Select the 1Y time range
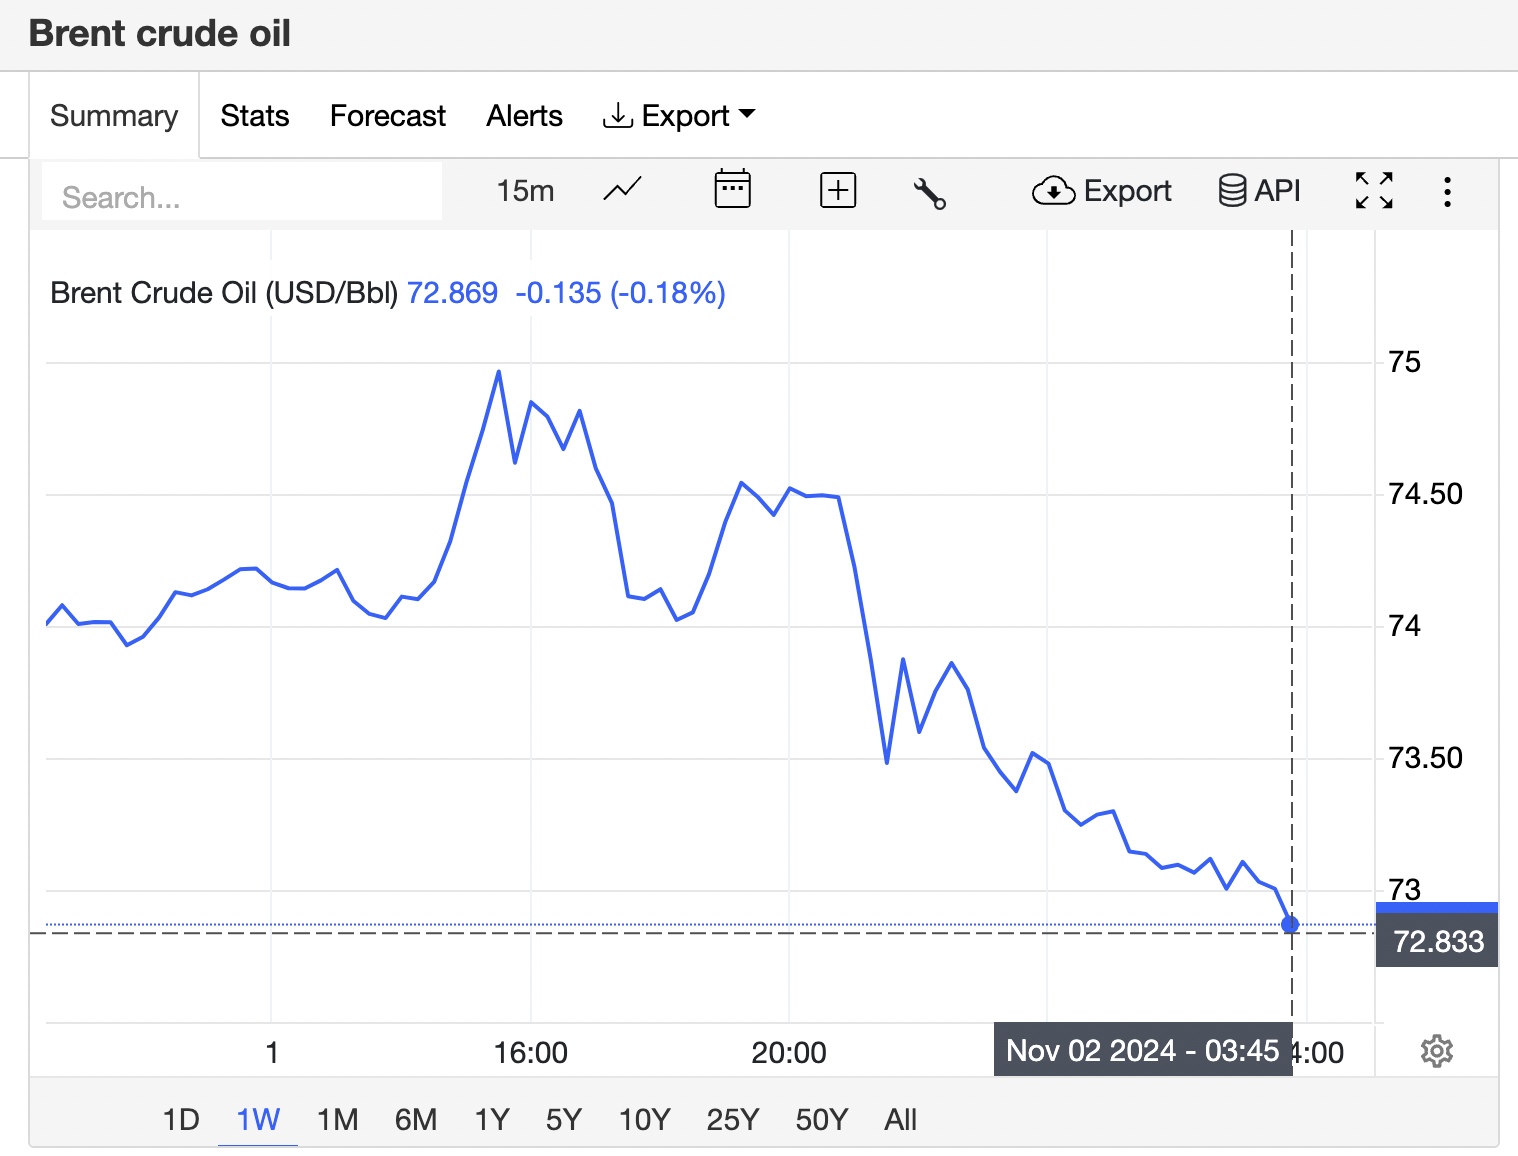1518x1156 pixels. click(492, 1119)
